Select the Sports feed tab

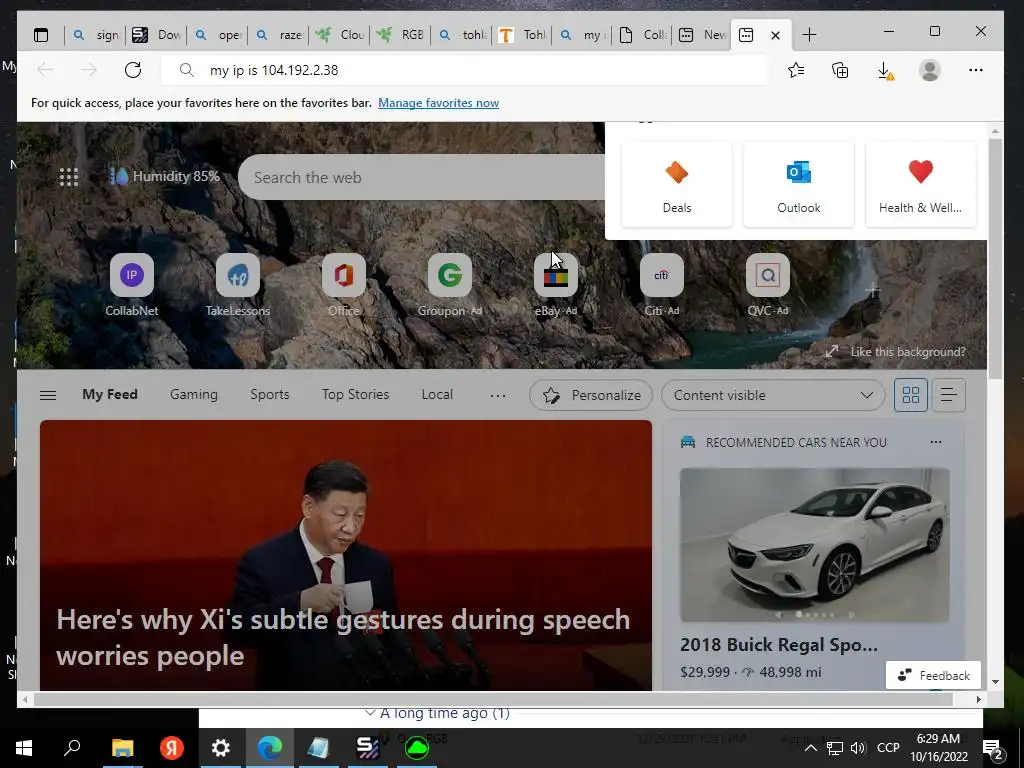pyautogui.click(x=270, y=394)
